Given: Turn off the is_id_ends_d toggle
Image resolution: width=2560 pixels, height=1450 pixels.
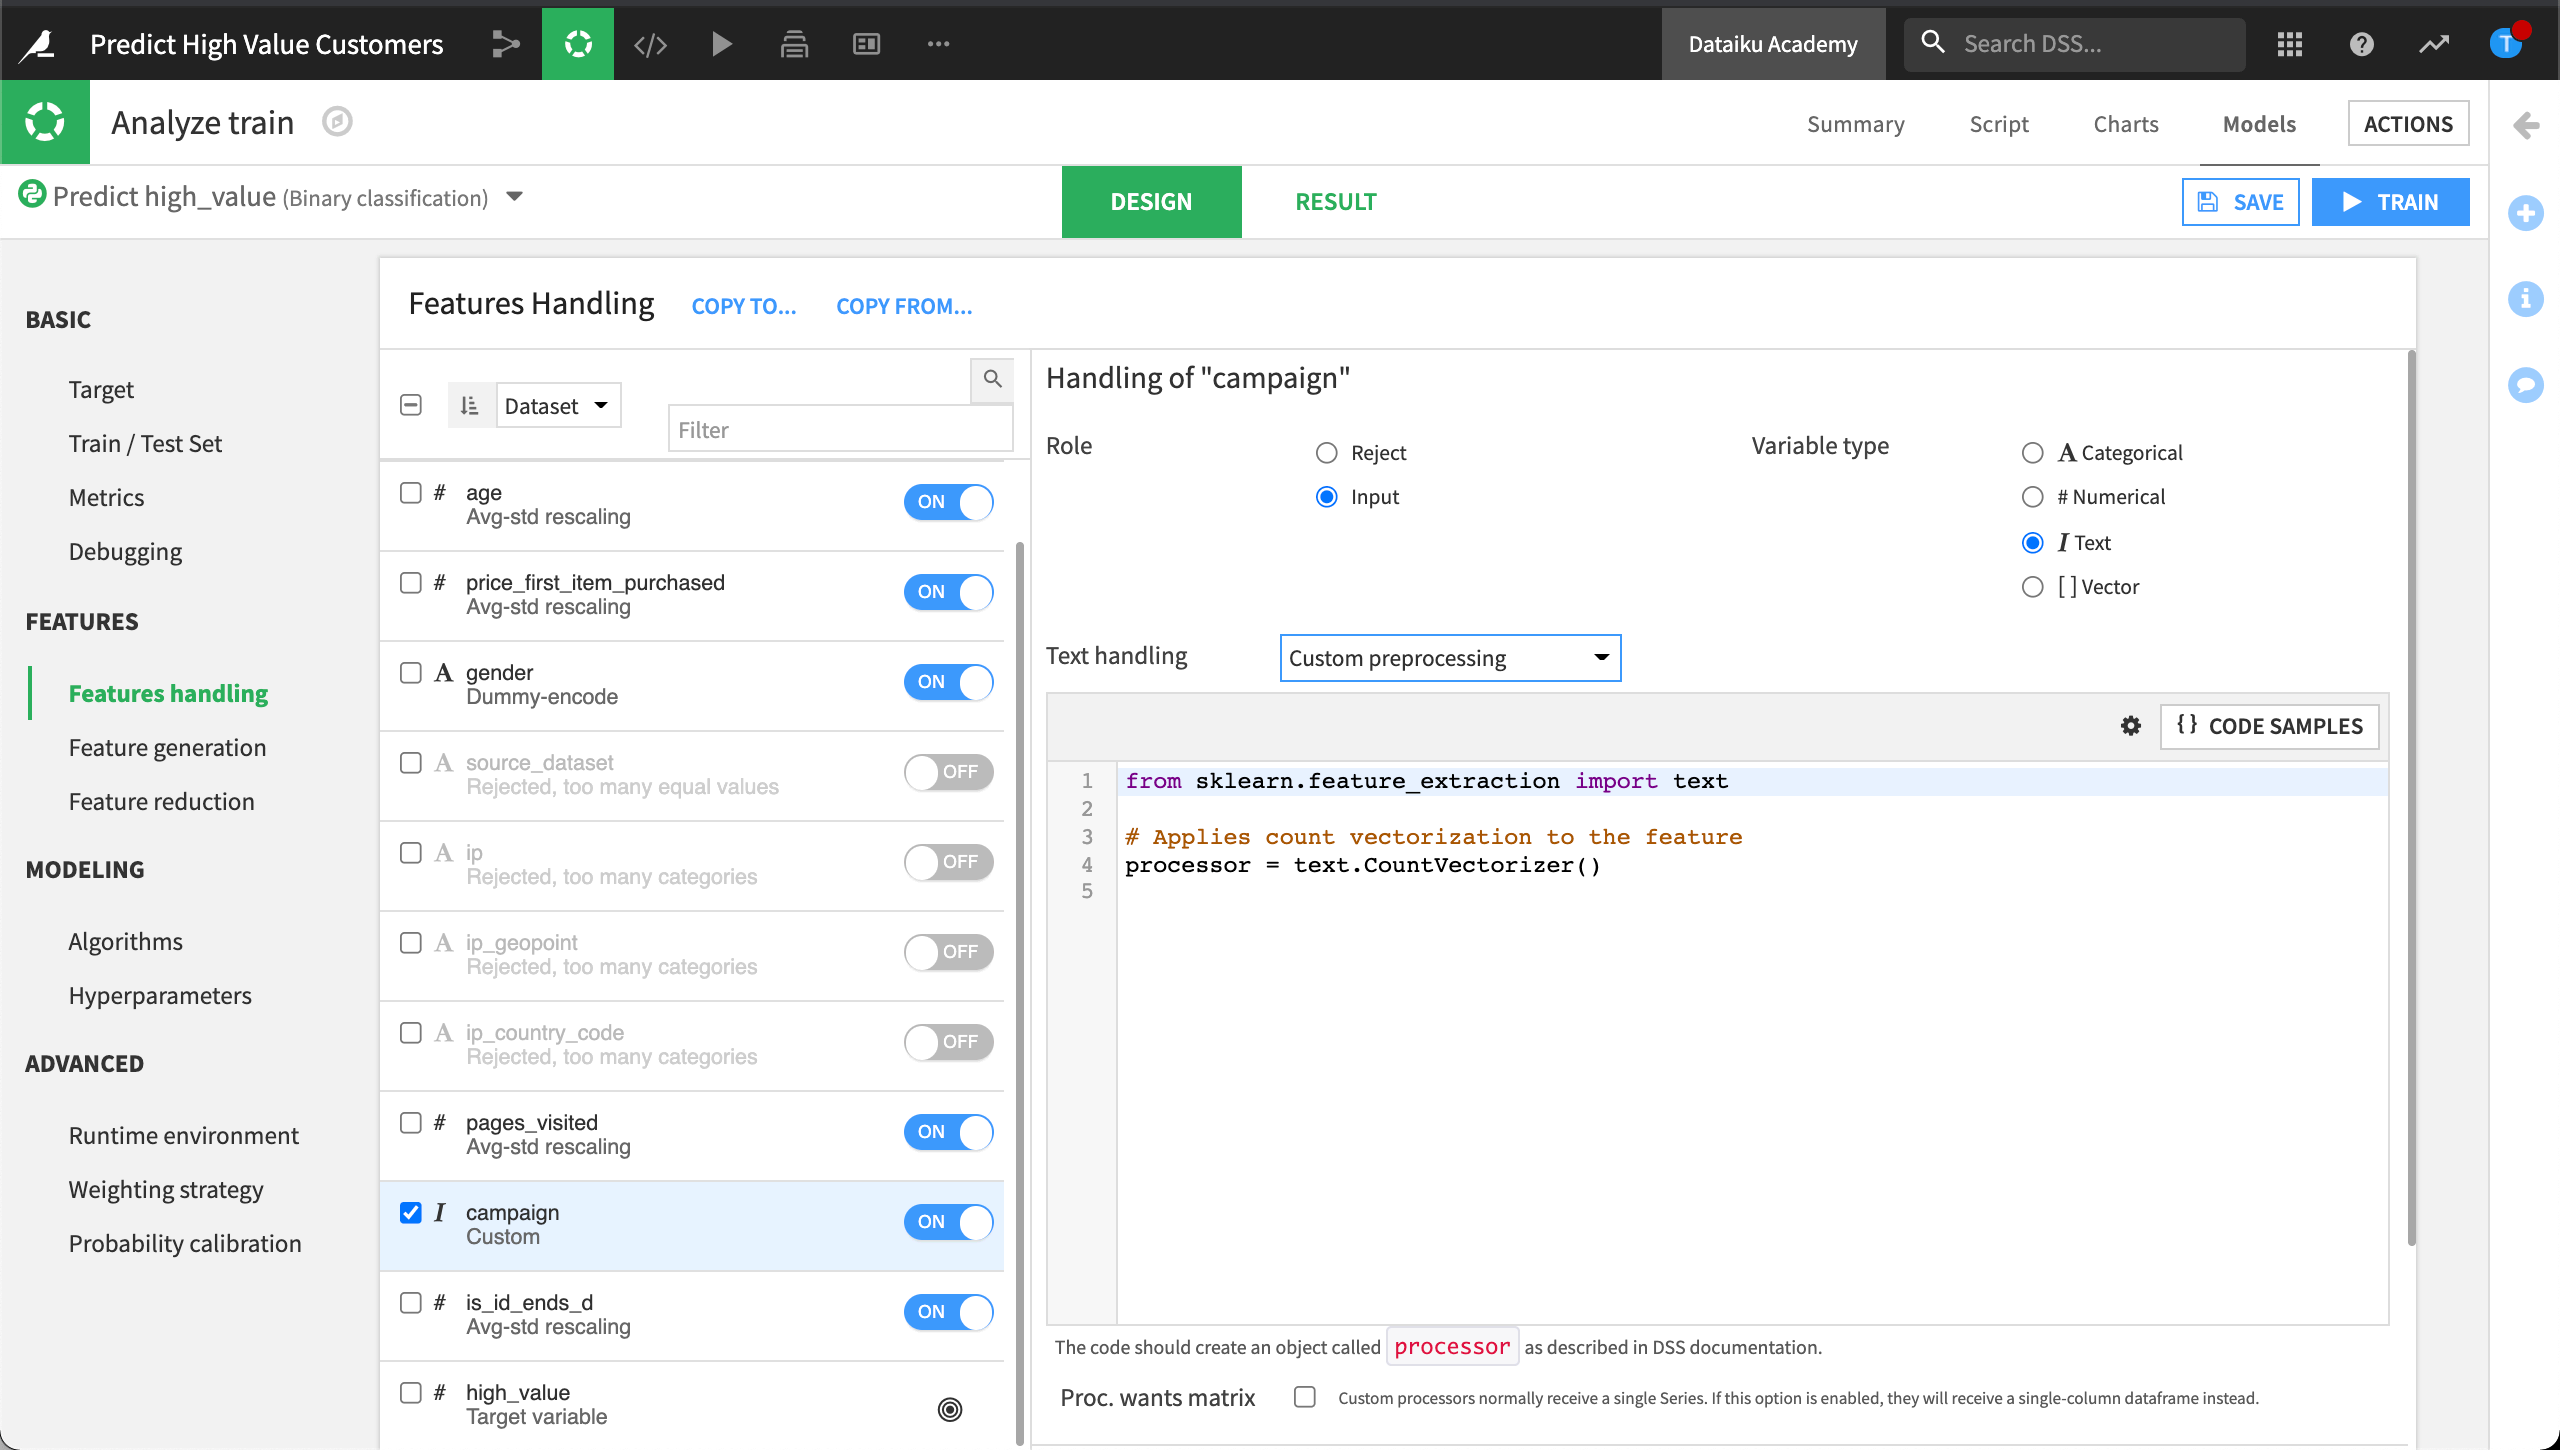Looking at the screenshot, I should point(949,1312).
